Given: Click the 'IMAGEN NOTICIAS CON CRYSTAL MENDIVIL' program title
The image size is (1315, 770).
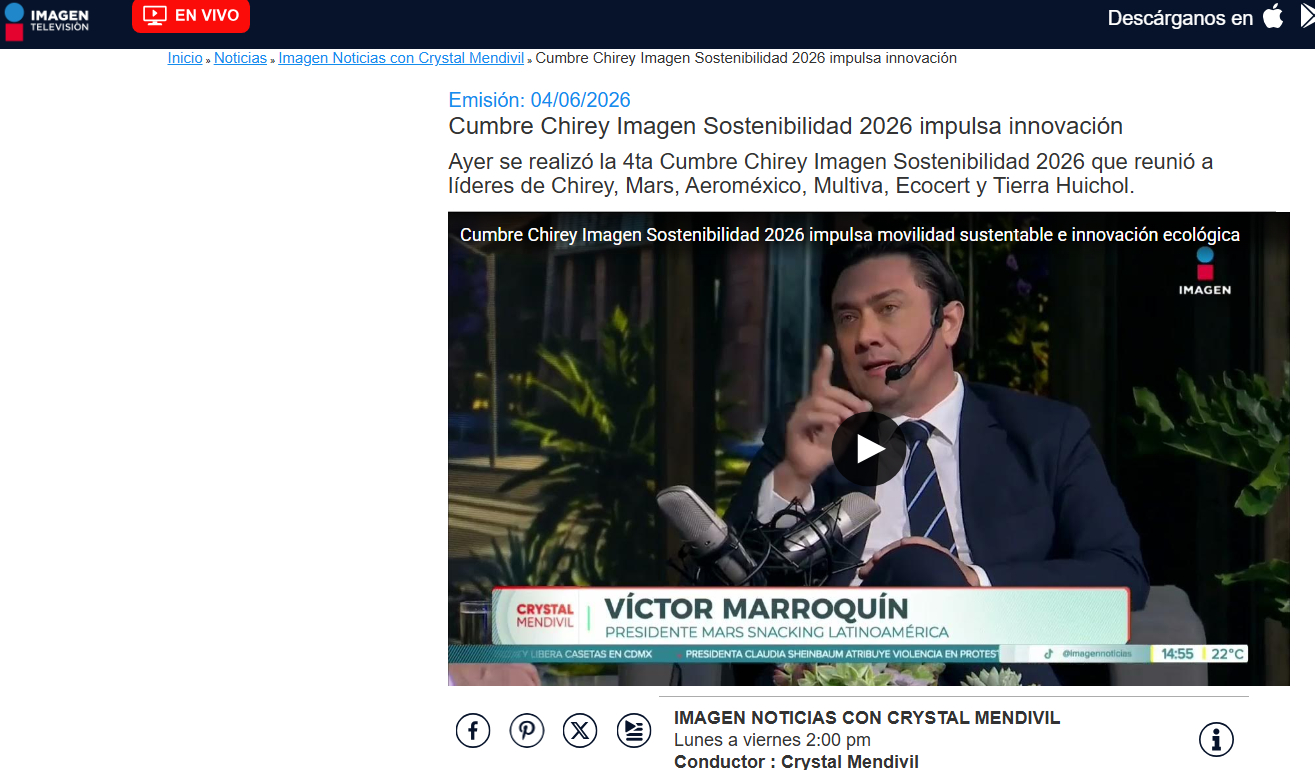Looking at the screenshot, I should pyautogui.click(x=867, y=718).
